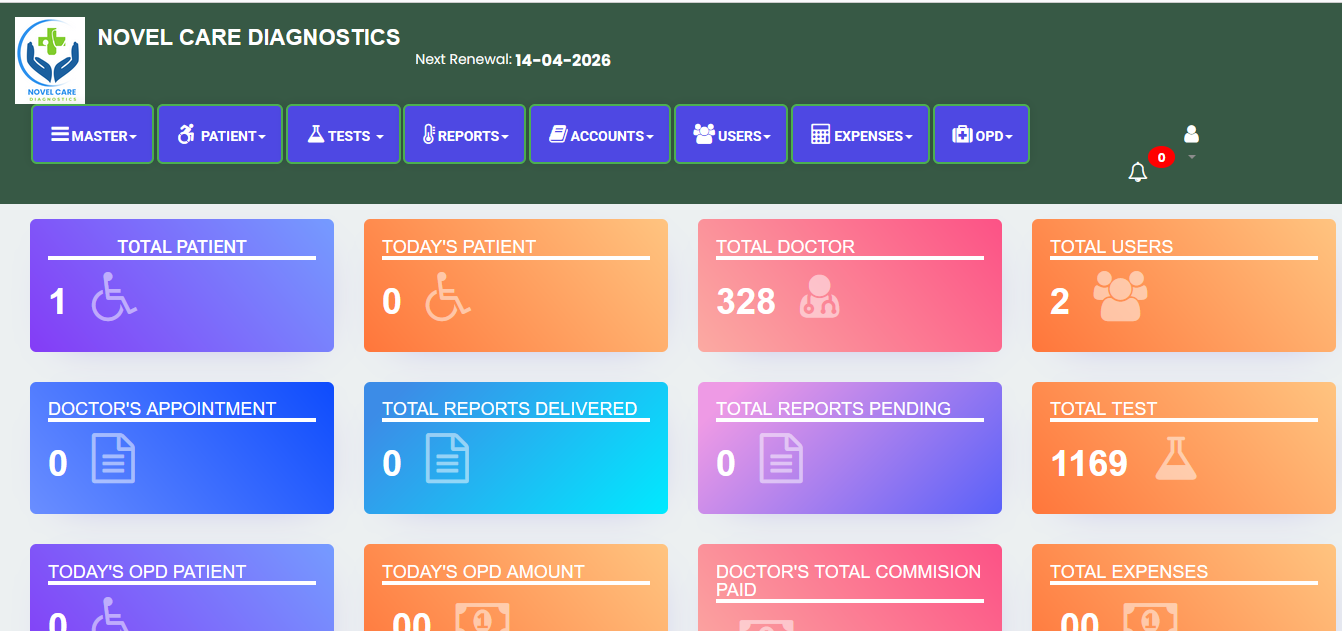The image size is (1342, 631).
Task: Click the wheelchair icon in Total Patient card
Action: (x=114, y=297)
